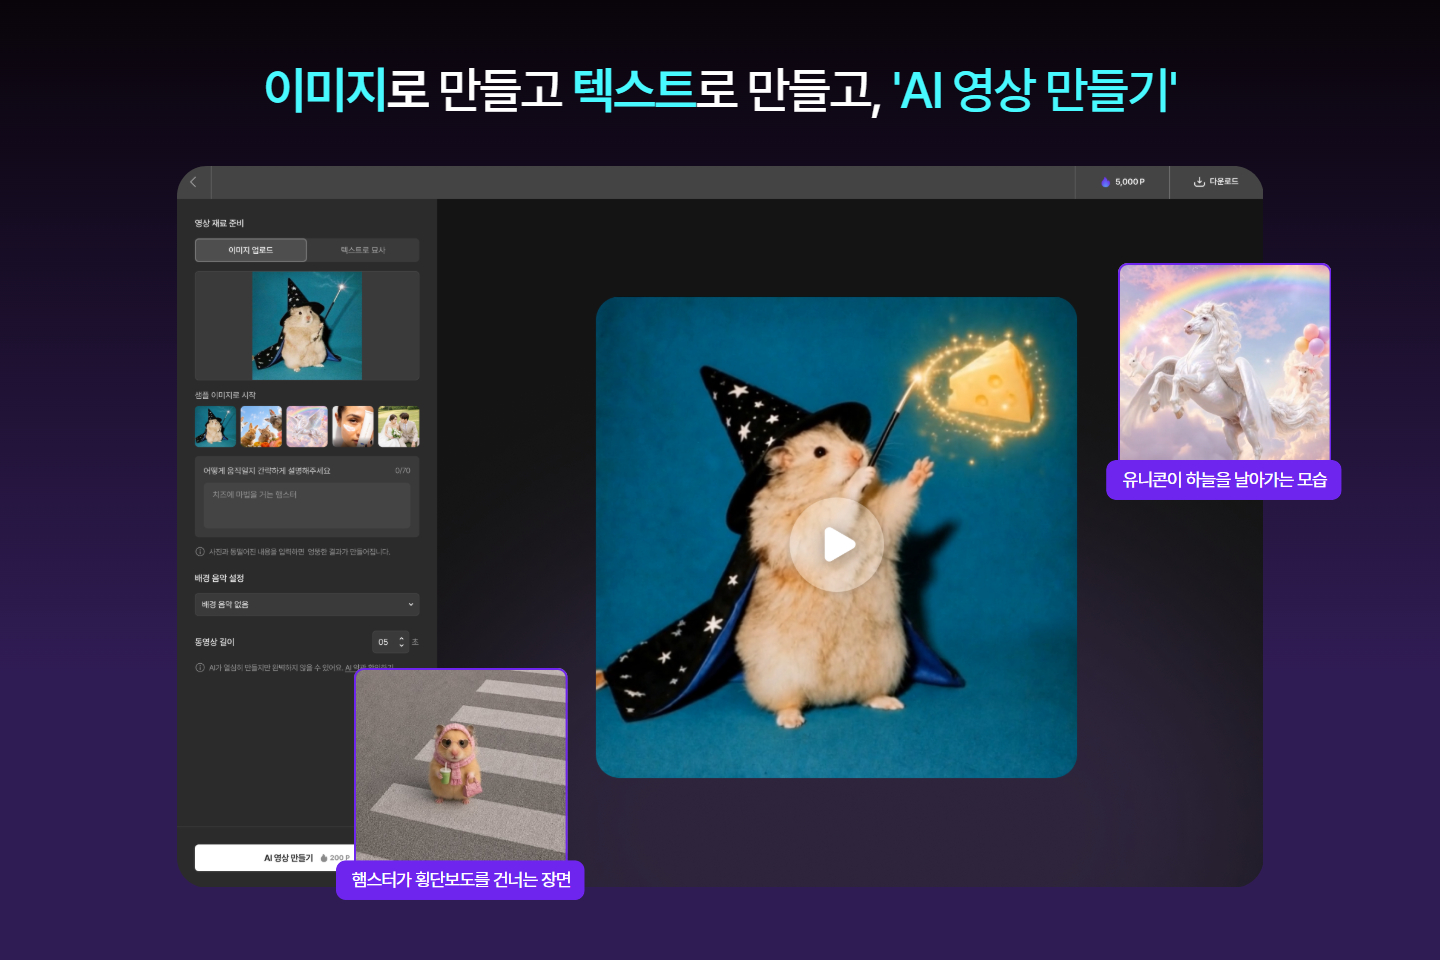Screen dimensions: 1440x960
Task: Click the blue flame points icon
Action: coord(1105,182)
